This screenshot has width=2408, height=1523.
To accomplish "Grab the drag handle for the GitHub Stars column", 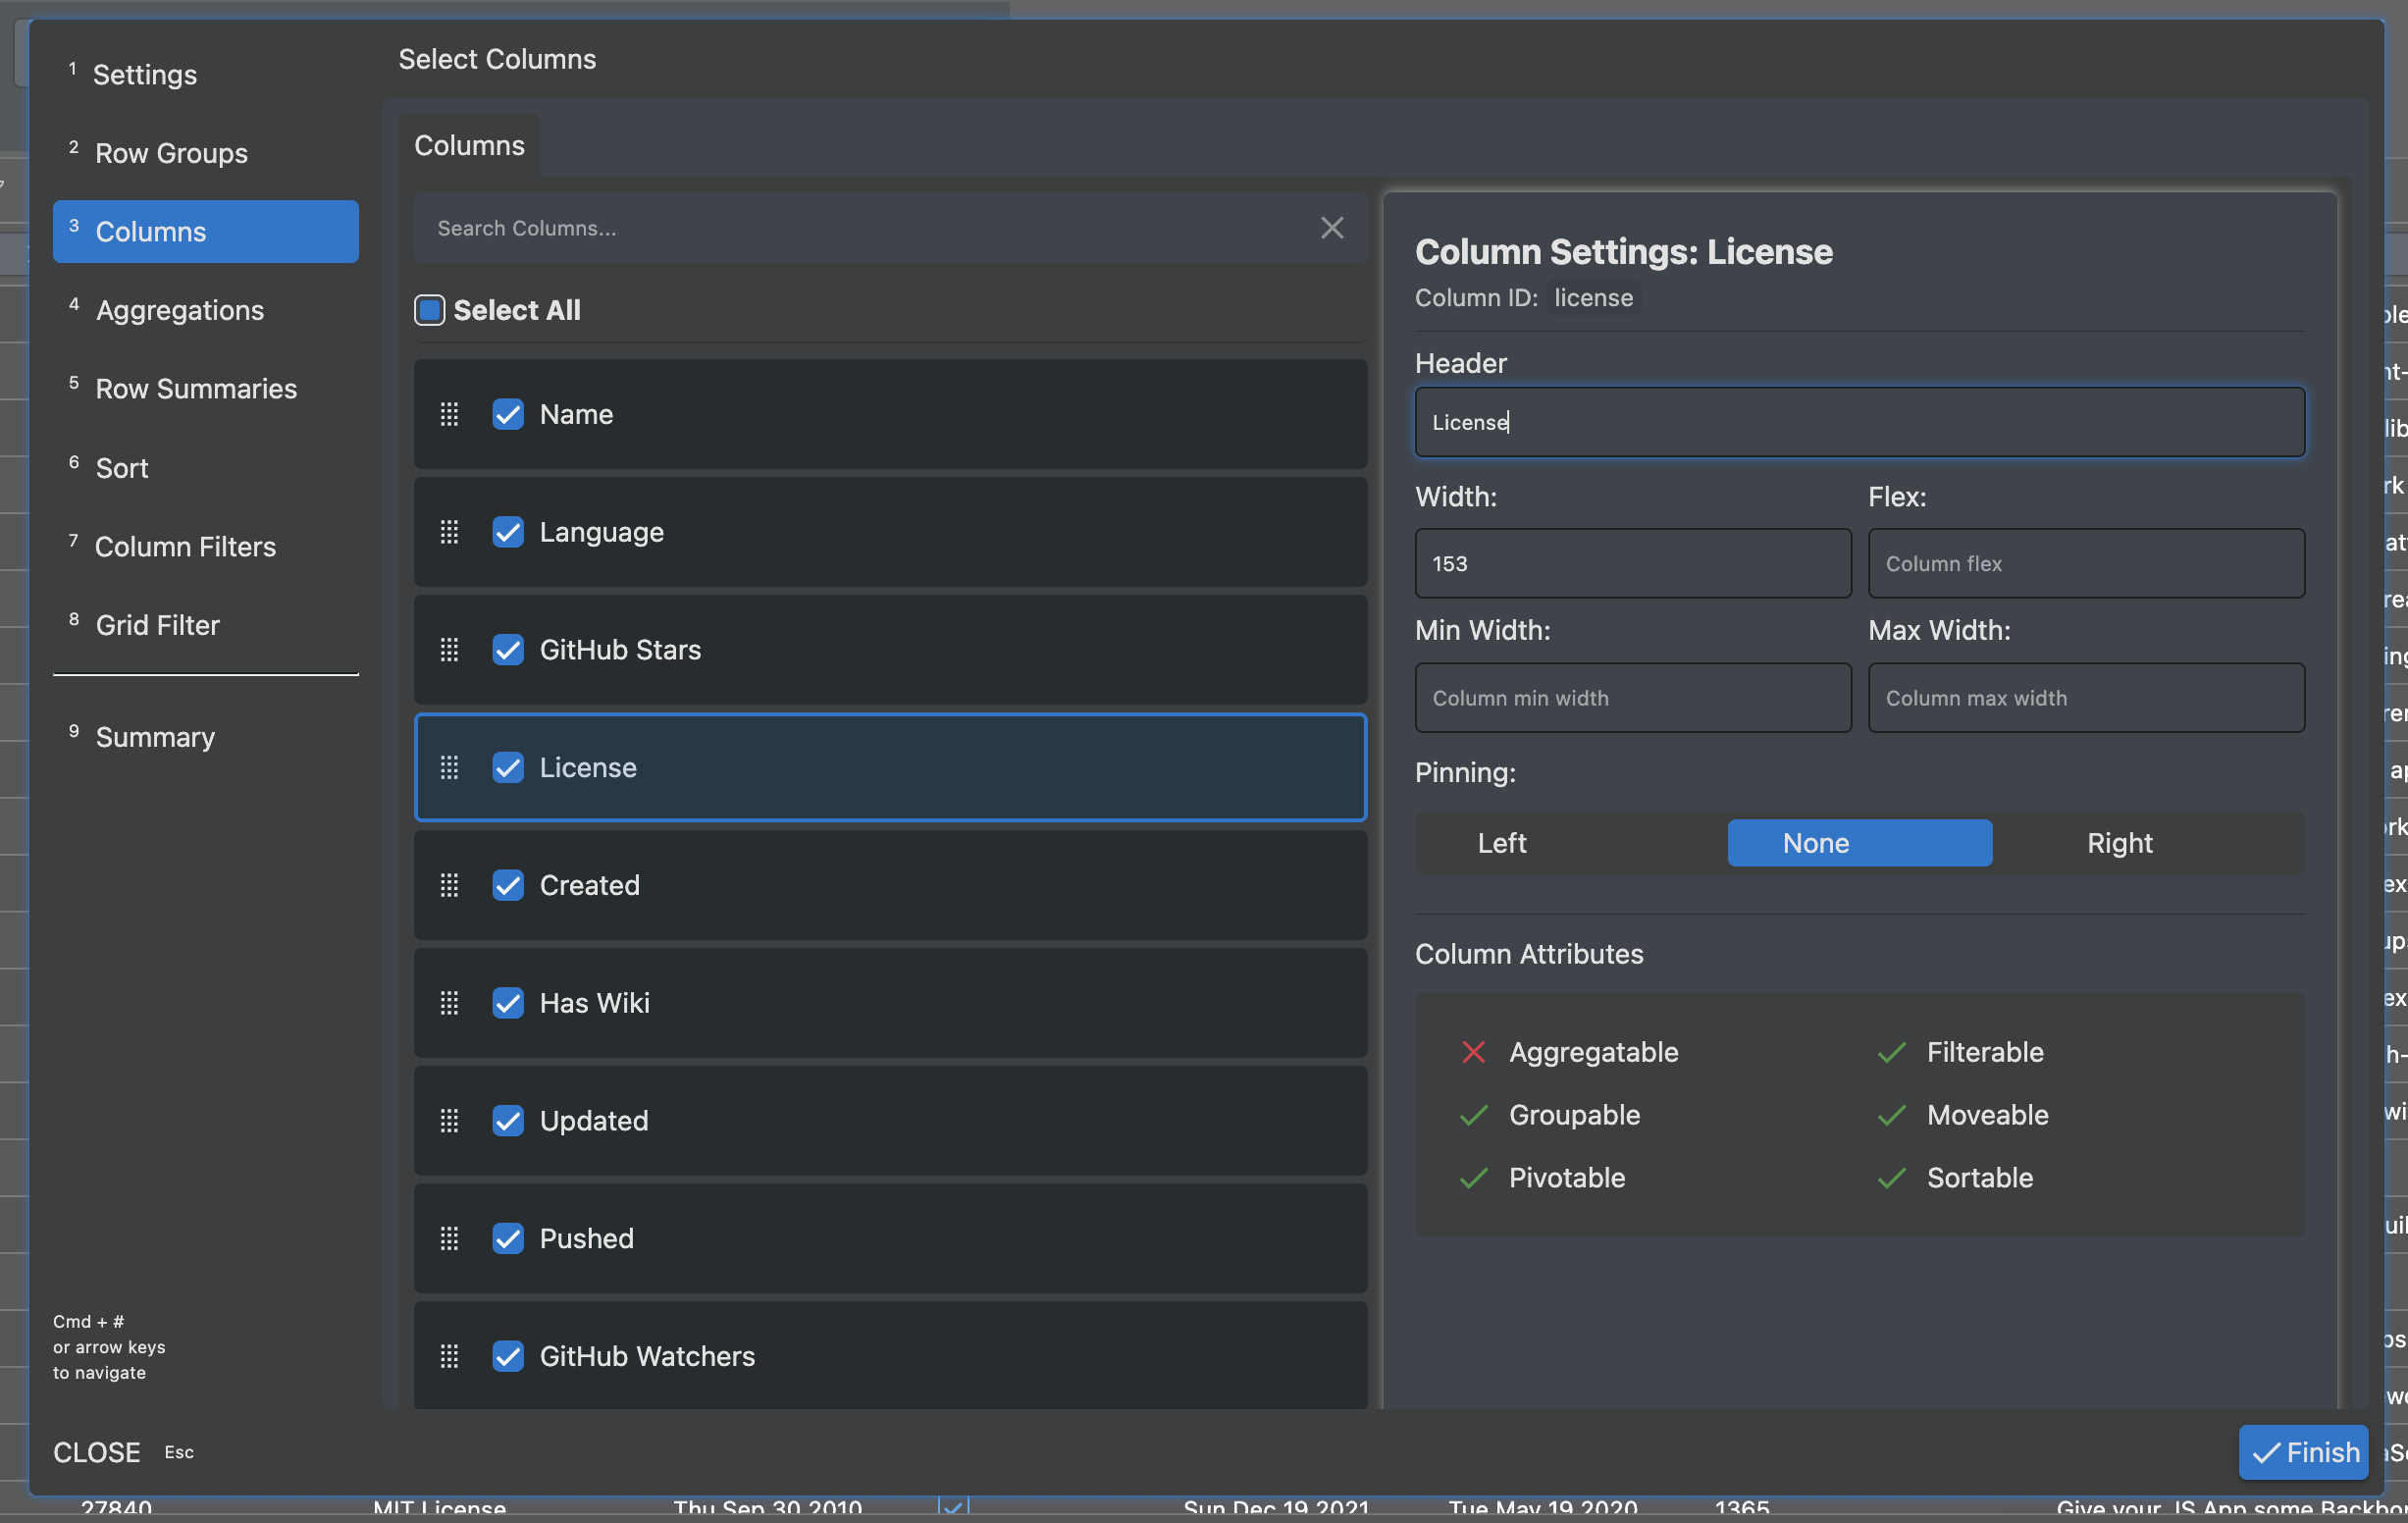I will coord(450,650).
